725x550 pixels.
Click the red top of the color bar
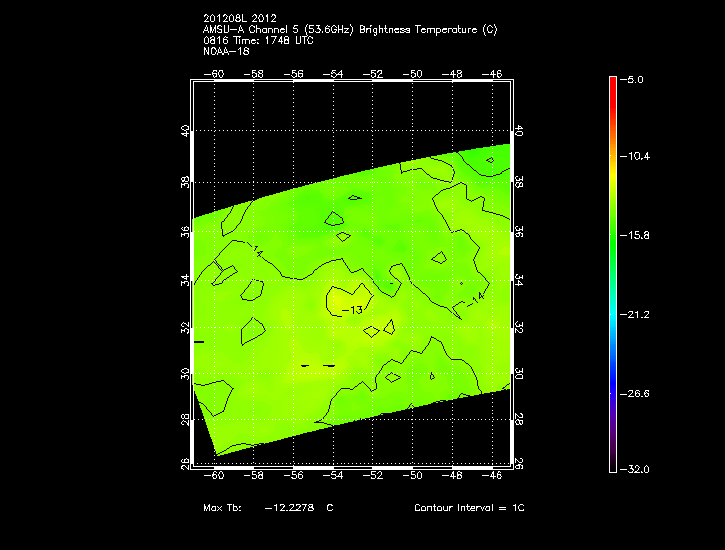pyautogui.click(x=613, y=84)
